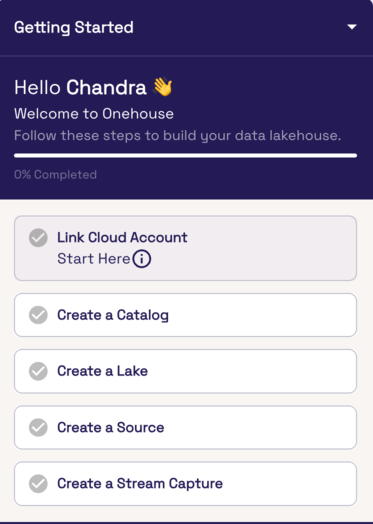Select the Create a Catalog step
This screenshot has height=524, width=373.
pyautogui.click(x=185, y=315)
